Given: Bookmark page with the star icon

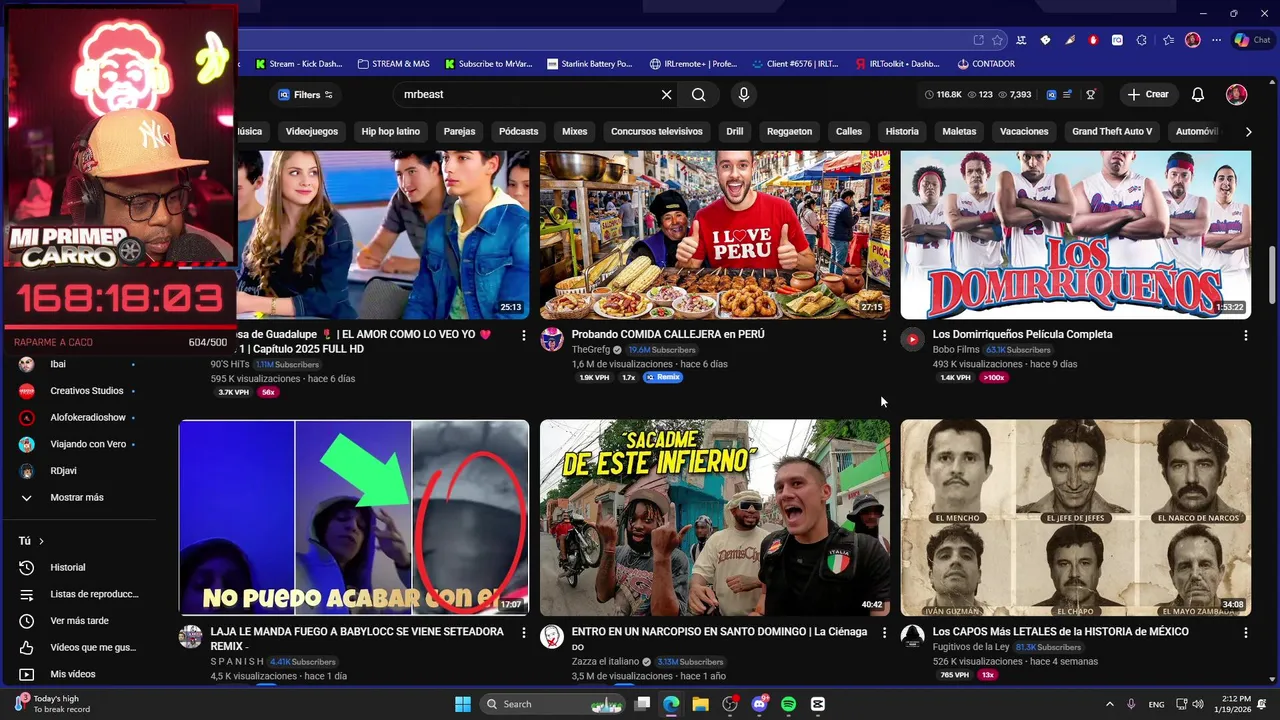Looking at the screenshot, I should coord(997,40).
